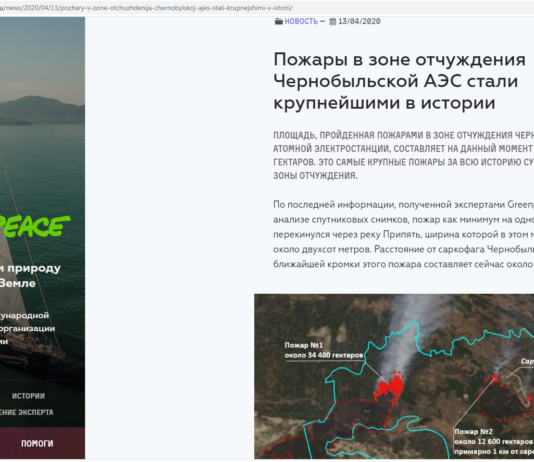Screen dimensions: 534x462
Task: Click the red fire hotspot under the smoke
Action: pos(390,387)
